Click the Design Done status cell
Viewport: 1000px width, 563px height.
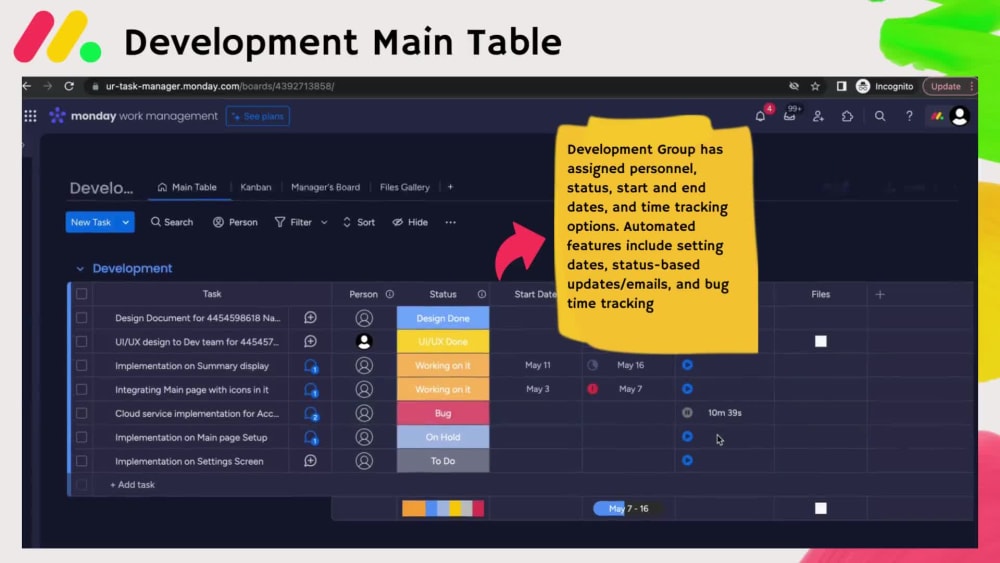point(443,318)
